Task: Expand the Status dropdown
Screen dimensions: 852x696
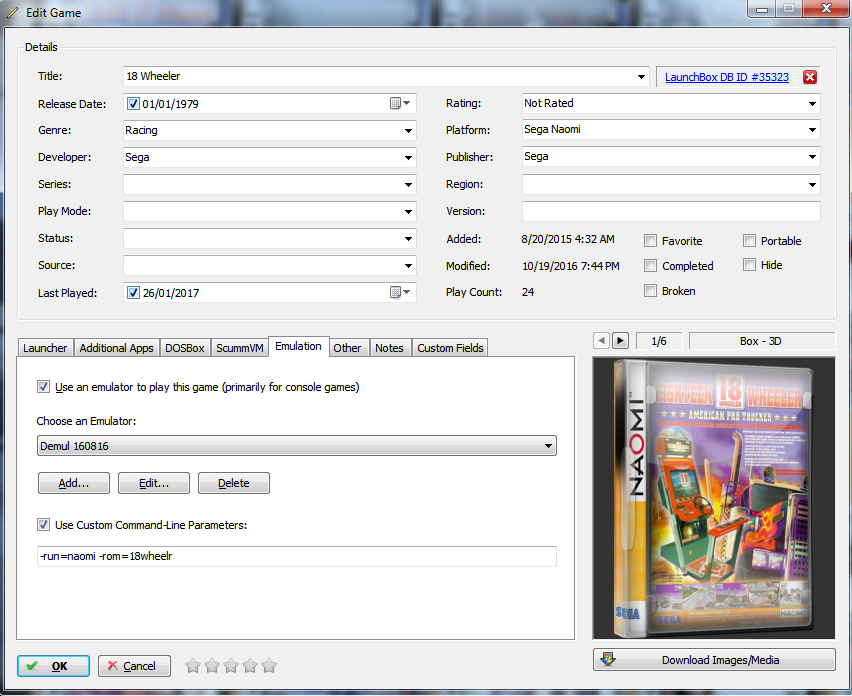Action: tap(408, 239)
